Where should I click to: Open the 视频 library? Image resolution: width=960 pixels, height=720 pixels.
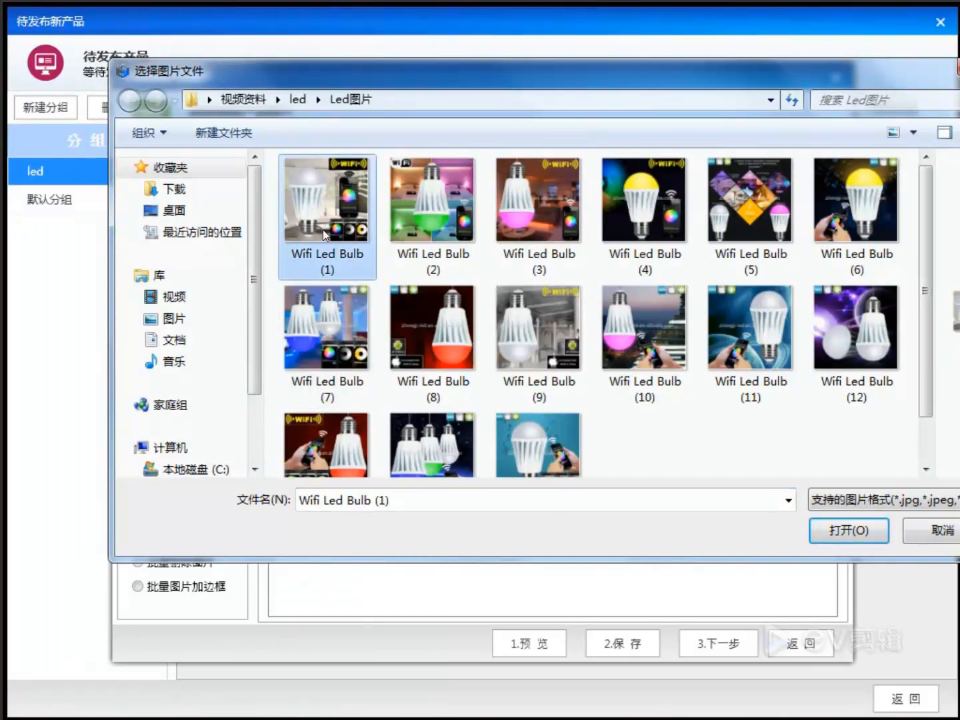click(x=164, y=297)
